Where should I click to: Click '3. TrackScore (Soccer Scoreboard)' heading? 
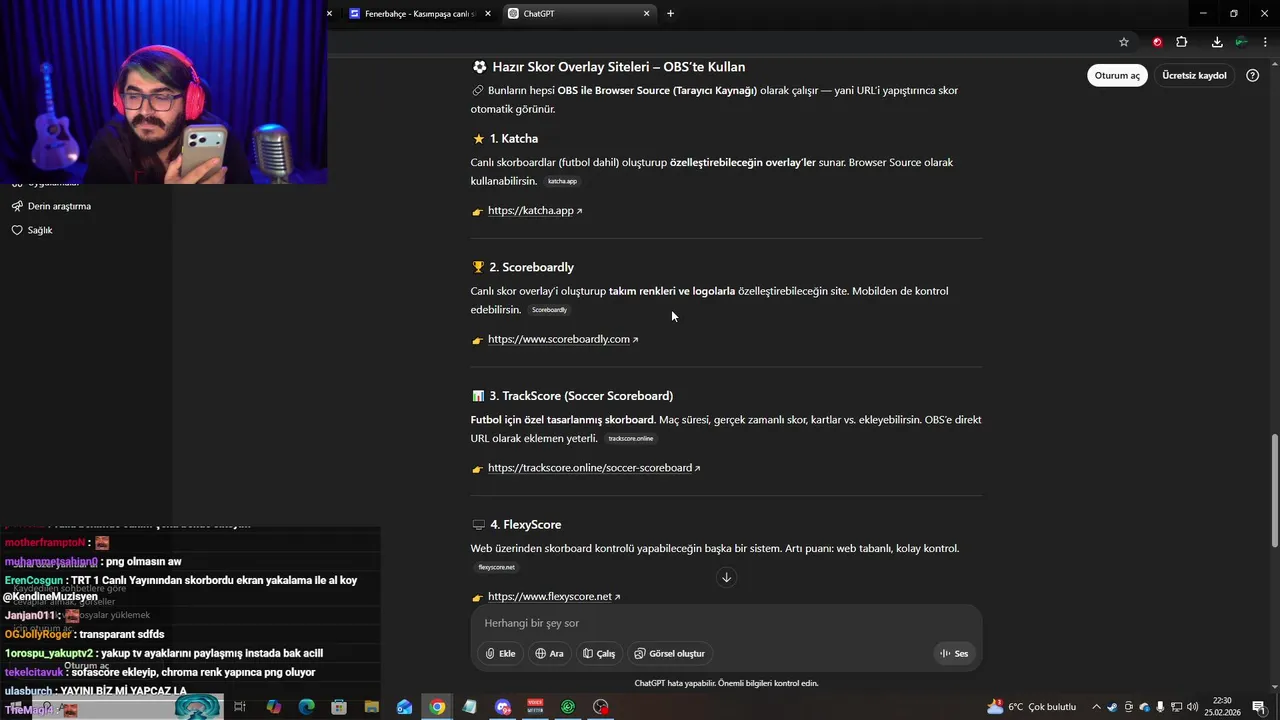pos(581,396)
